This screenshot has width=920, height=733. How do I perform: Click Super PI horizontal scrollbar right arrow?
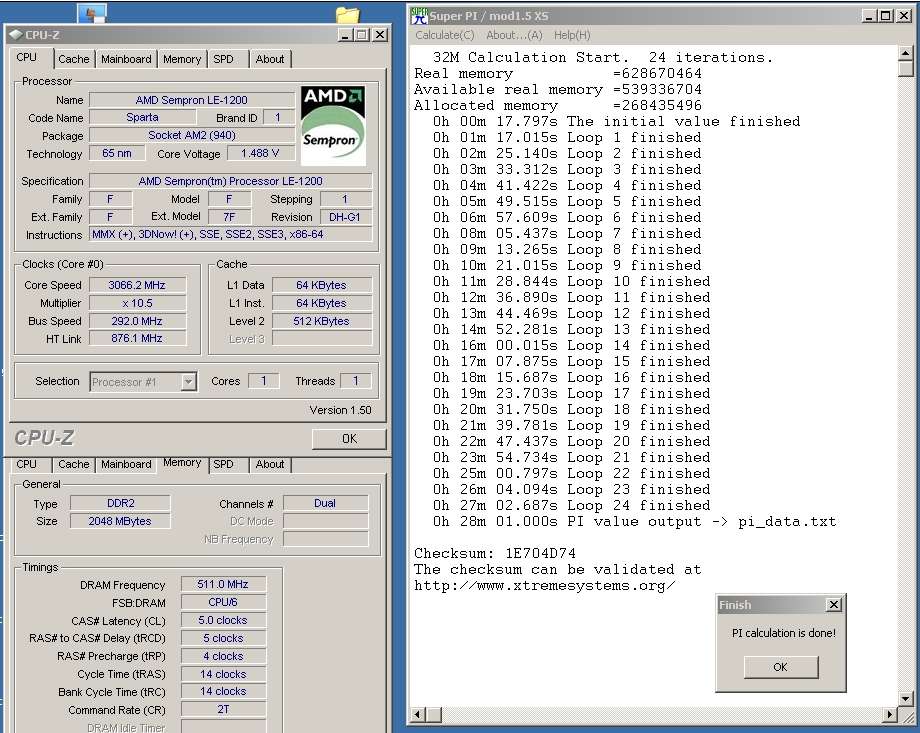coord(891,715)
